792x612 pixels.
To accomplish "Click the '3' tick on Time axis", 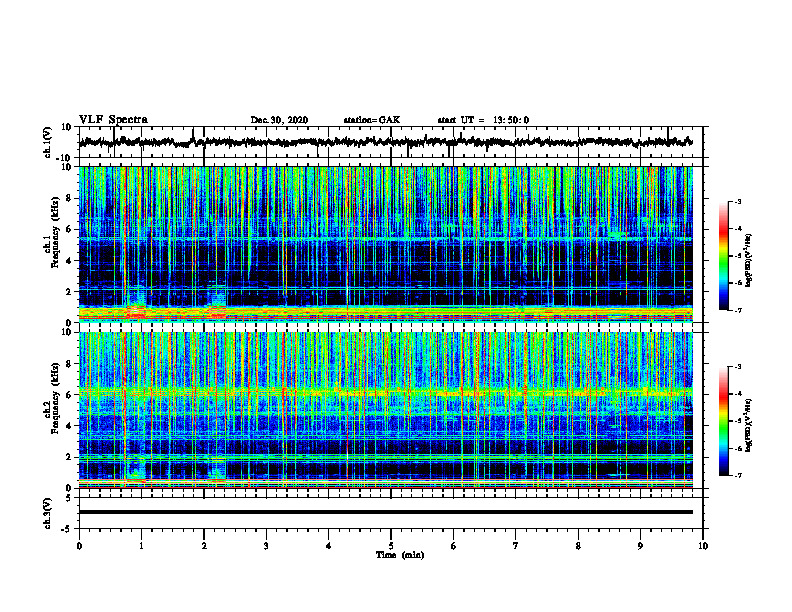I will (266, 546).
